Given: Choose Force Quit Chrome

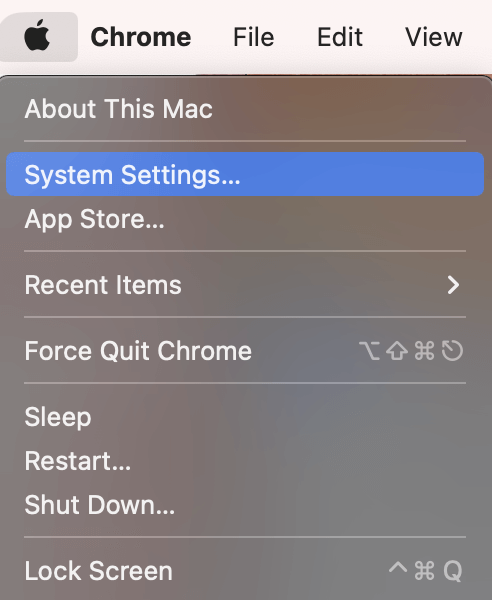Looking at the screenshot, I should 245,351.
